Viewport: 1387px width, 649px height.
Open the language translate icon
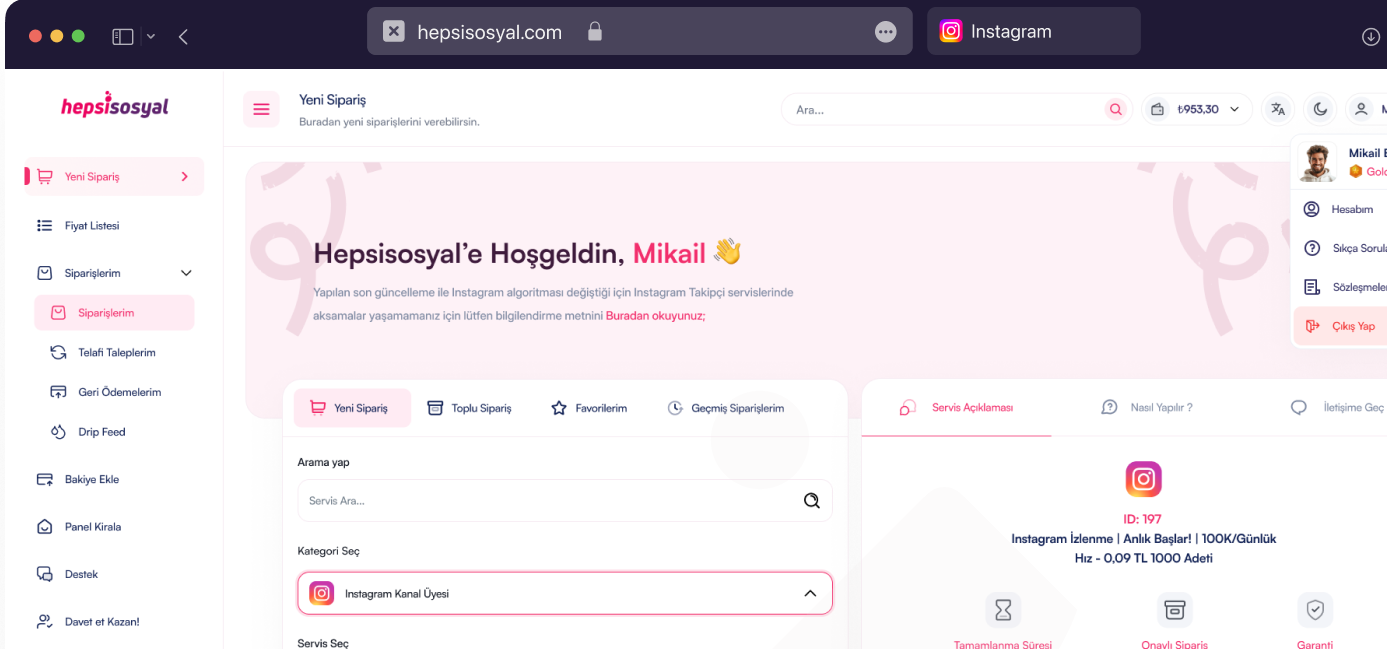point(1277,109)
